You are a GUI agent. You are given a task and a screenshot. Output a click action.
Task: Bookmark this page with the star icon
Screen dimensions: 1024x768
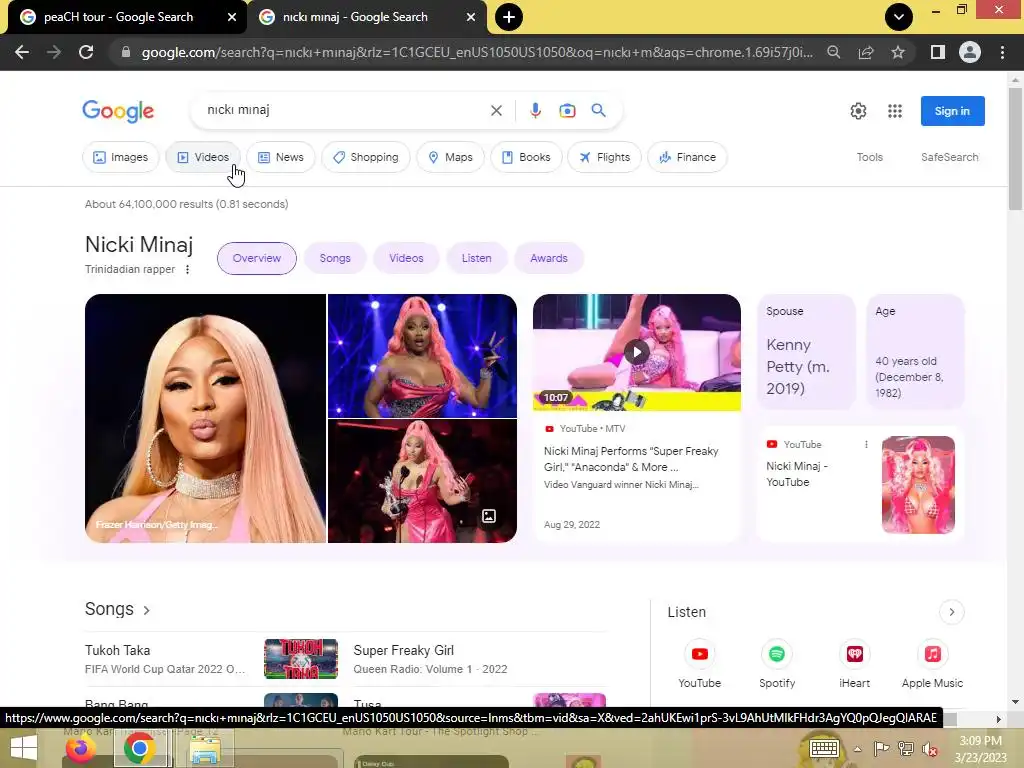point(898,52)
